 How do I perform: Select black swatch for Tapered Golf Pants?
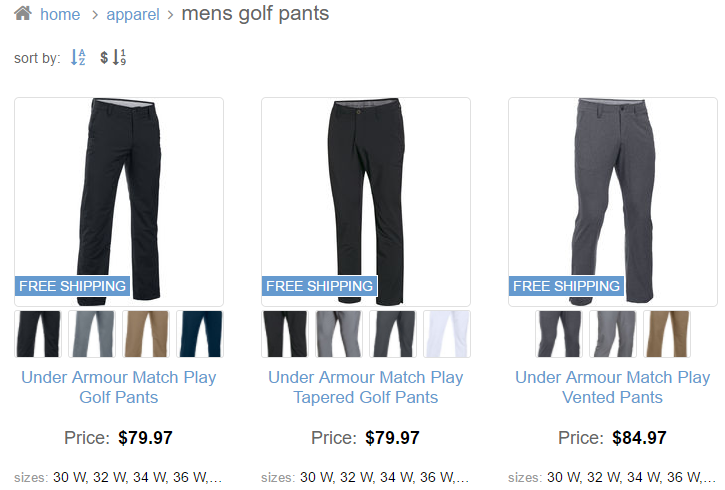pyautogui.click(x=285, y=334)
